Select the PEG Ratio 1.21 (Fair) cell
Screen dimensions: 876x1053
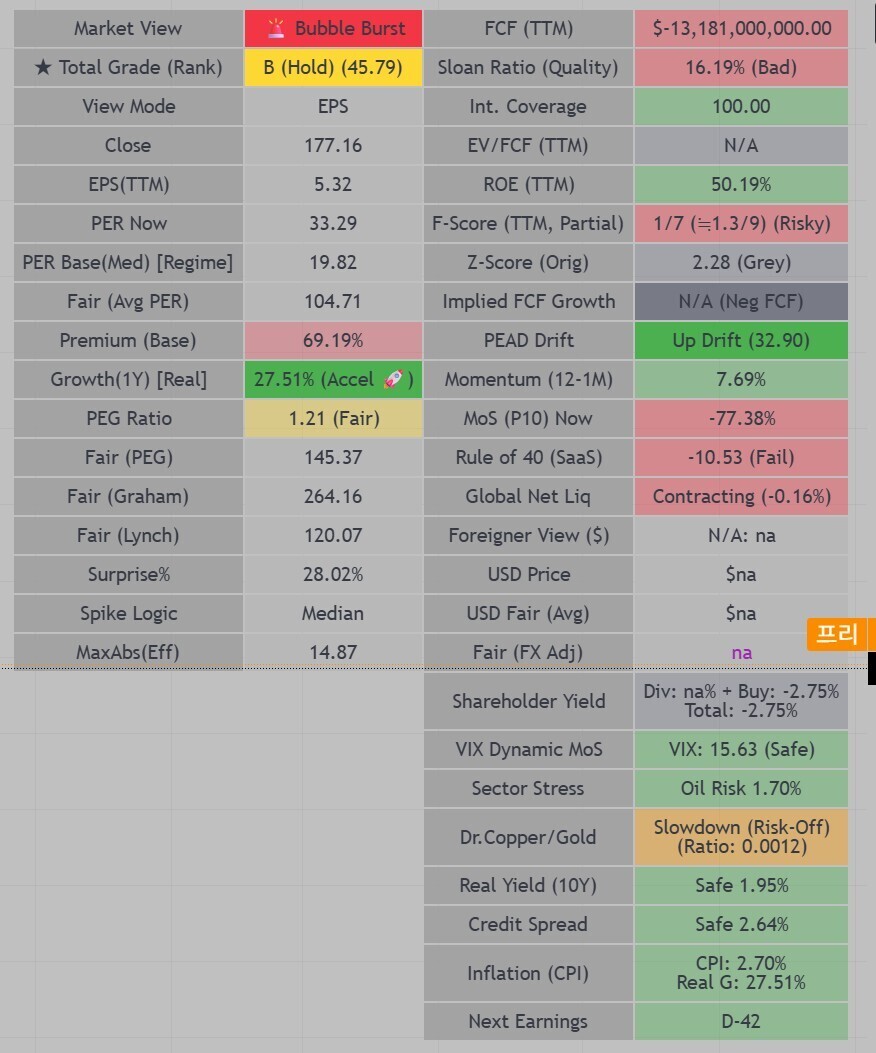coord(333,418)
